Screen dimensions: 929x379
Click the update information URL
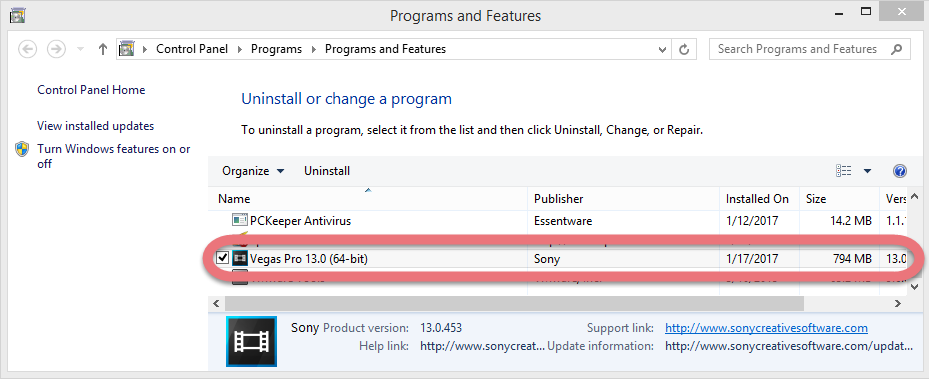(x=789, y=346)
